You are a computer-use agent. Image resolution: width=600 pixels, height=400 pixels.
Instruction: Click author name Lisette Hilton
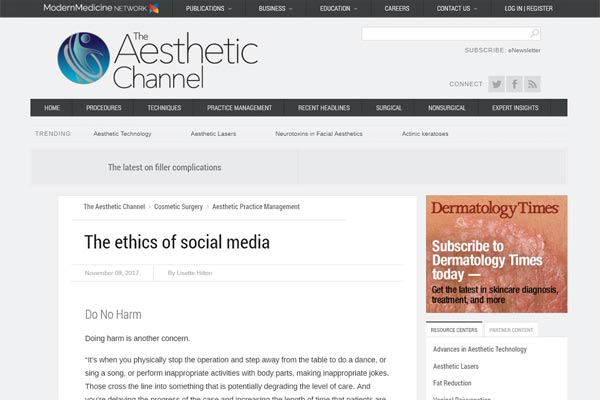194,273
